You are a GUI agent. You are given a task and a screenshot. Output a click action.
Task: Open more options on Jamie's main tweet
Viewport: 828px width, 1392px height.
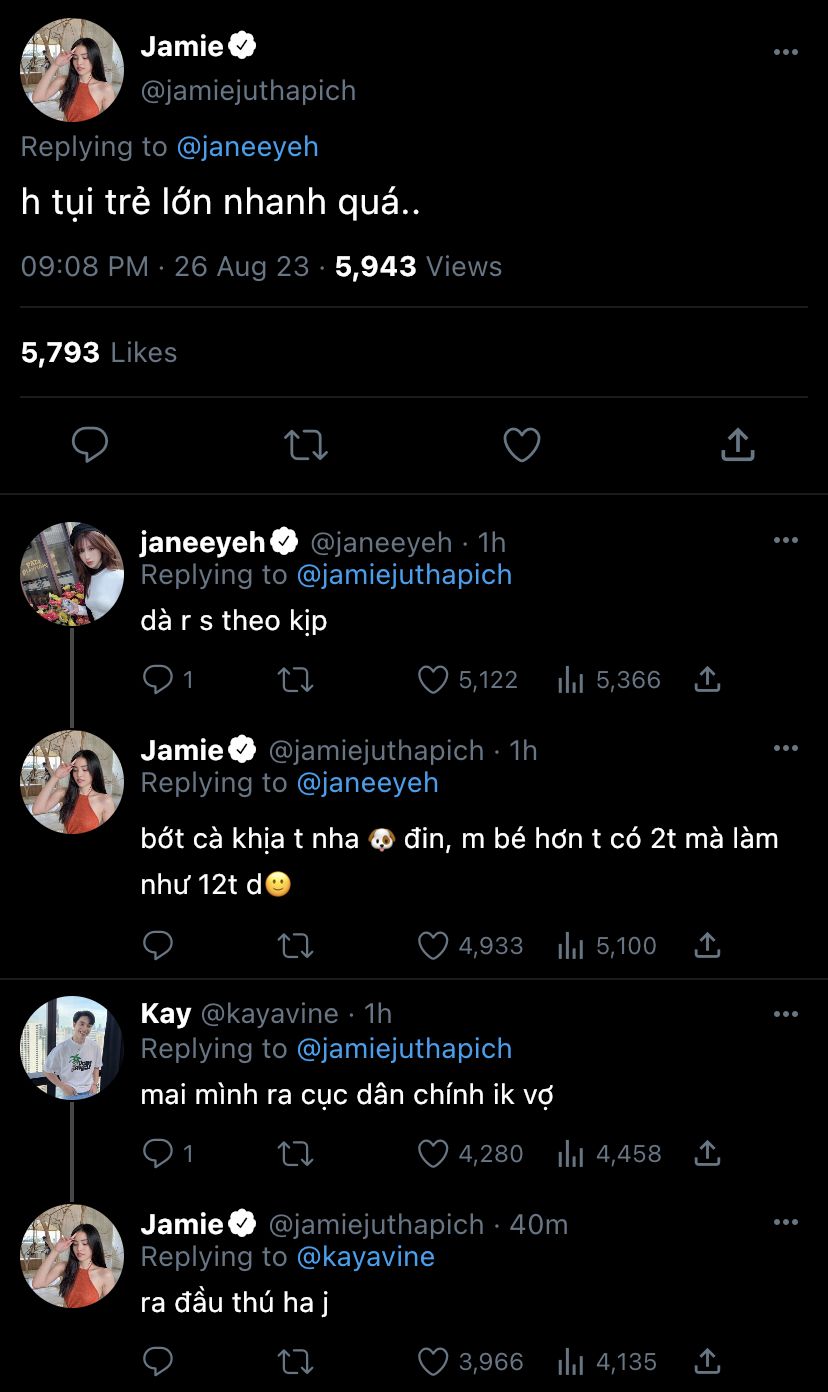(786, 52)
